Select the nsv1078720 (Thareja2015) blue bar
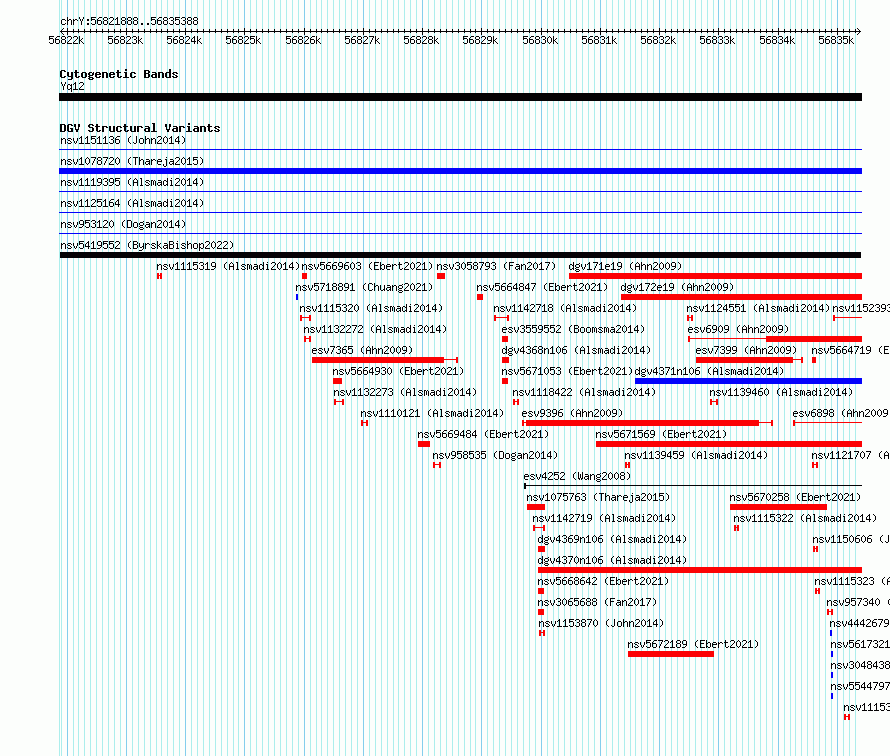The height and width of the screenshot is (756, 890). point(460,171)
